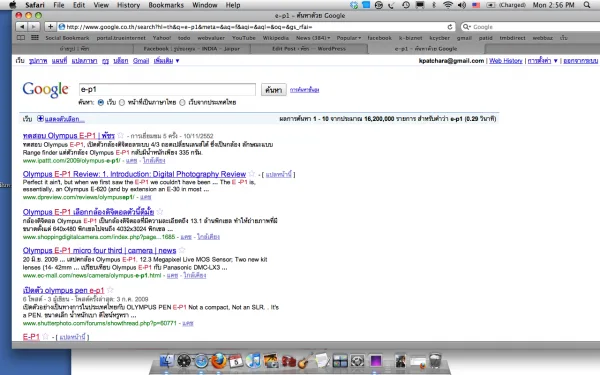
Task: Expand show options plus icon in results bar
Action: (x=40, y=119)
